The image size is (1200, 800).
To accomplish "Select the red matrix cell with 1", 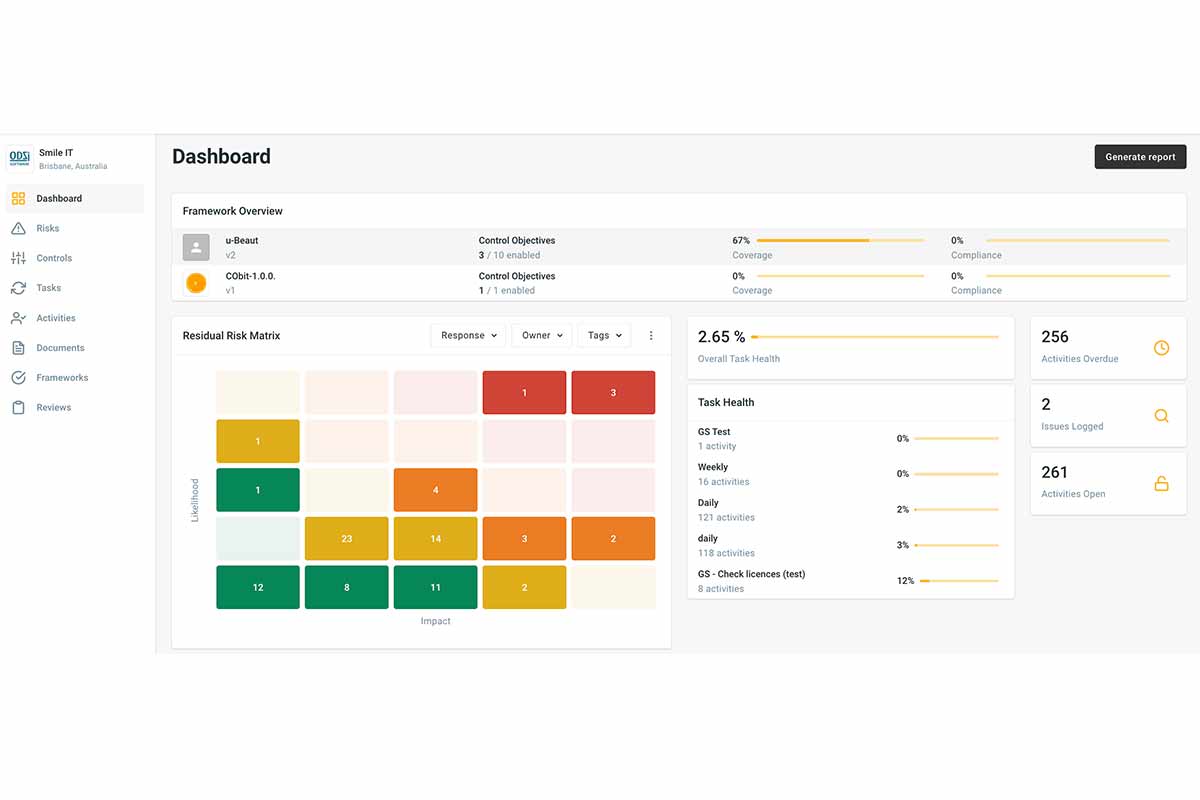I will 524,393.
